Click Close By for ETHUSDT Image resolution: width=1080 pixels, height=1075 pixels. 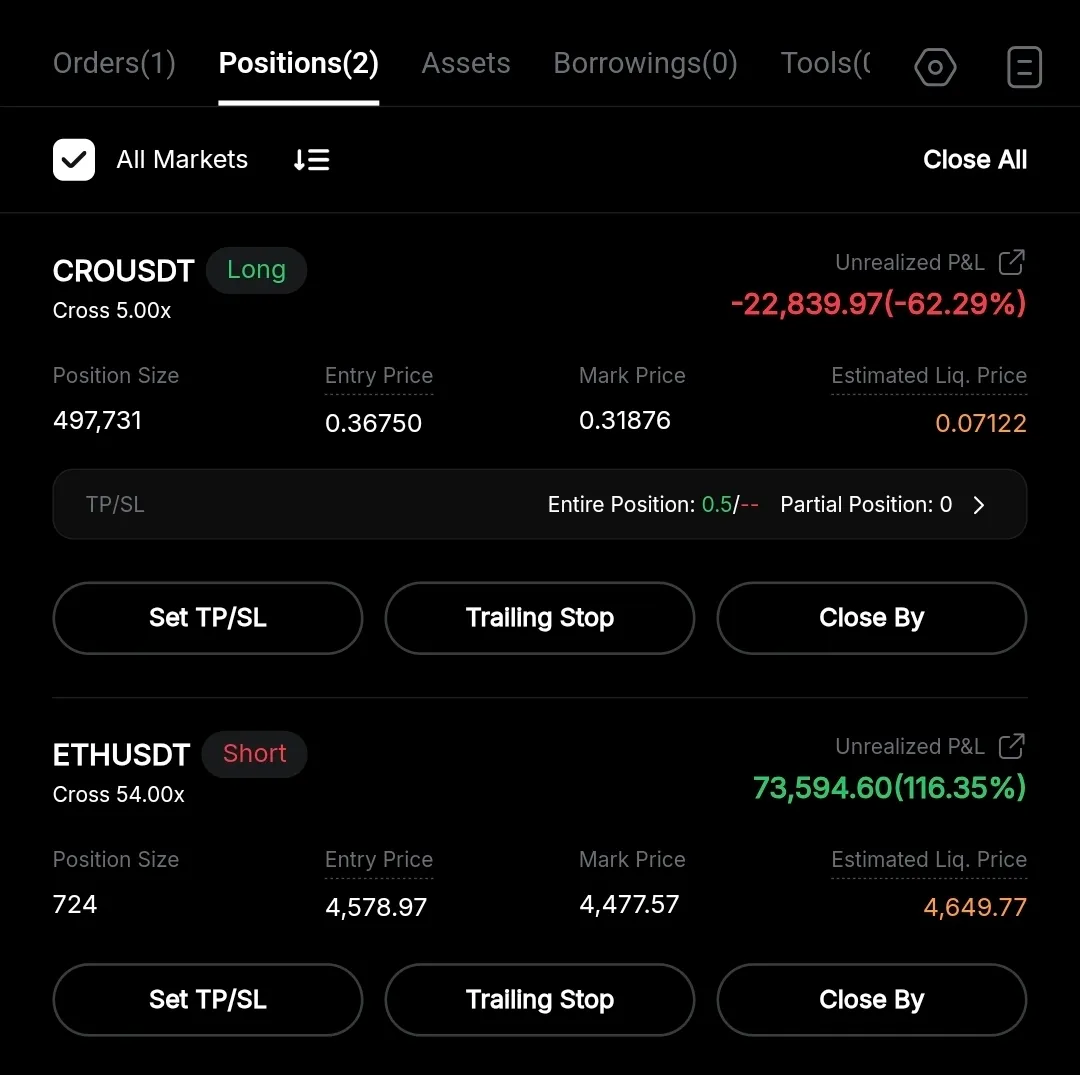click(871, 1000)
